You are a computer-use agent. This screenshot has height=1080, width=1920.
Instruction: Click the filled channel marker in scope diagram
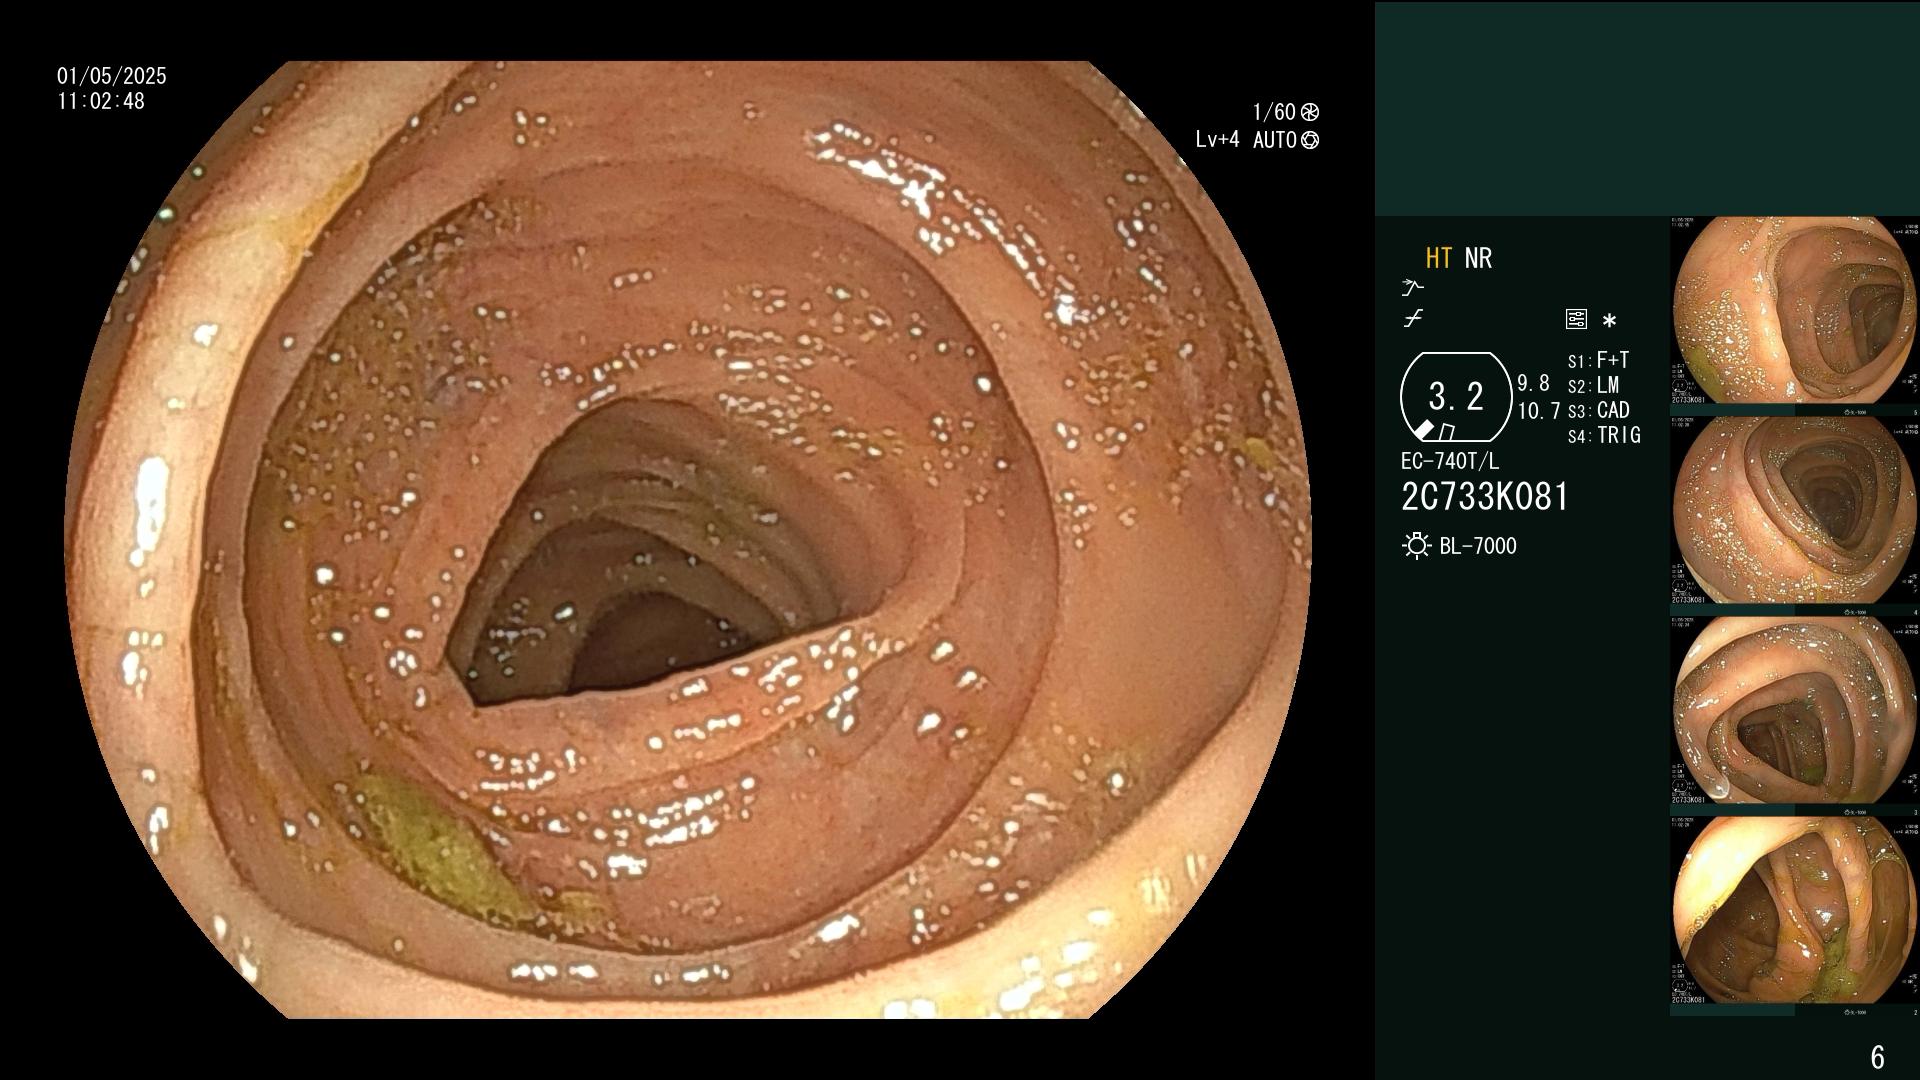click(1423, 430)
